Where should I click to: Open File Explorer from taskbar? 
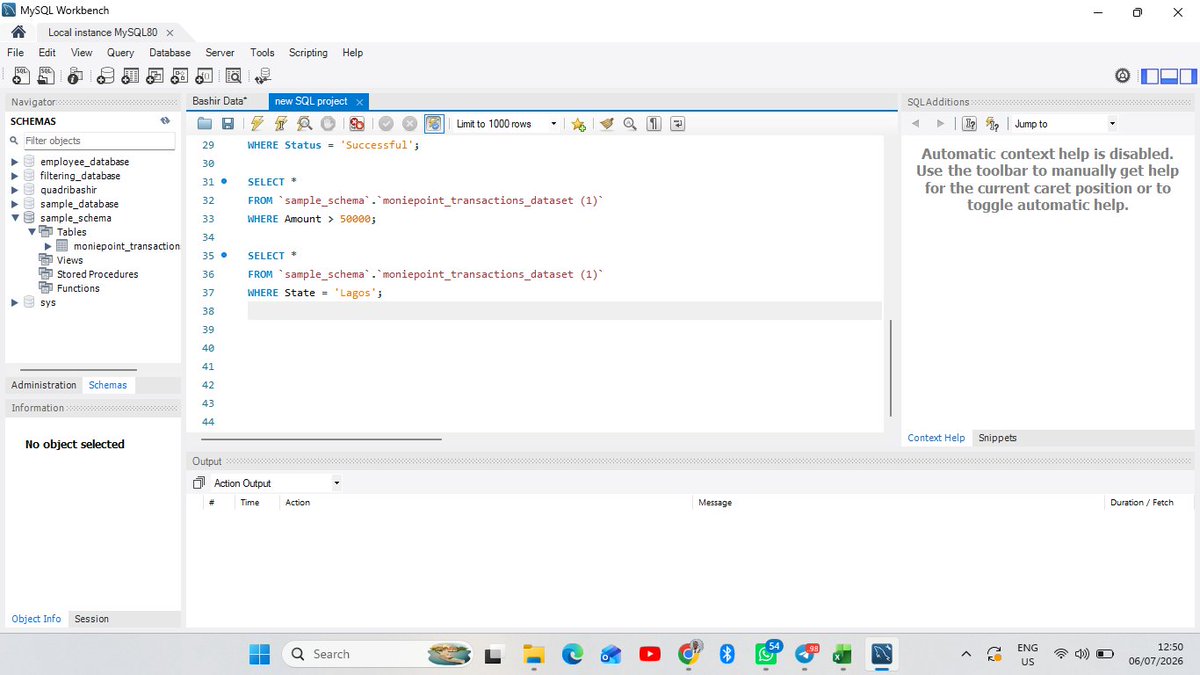pyautogui.click(x=533, y=654)
